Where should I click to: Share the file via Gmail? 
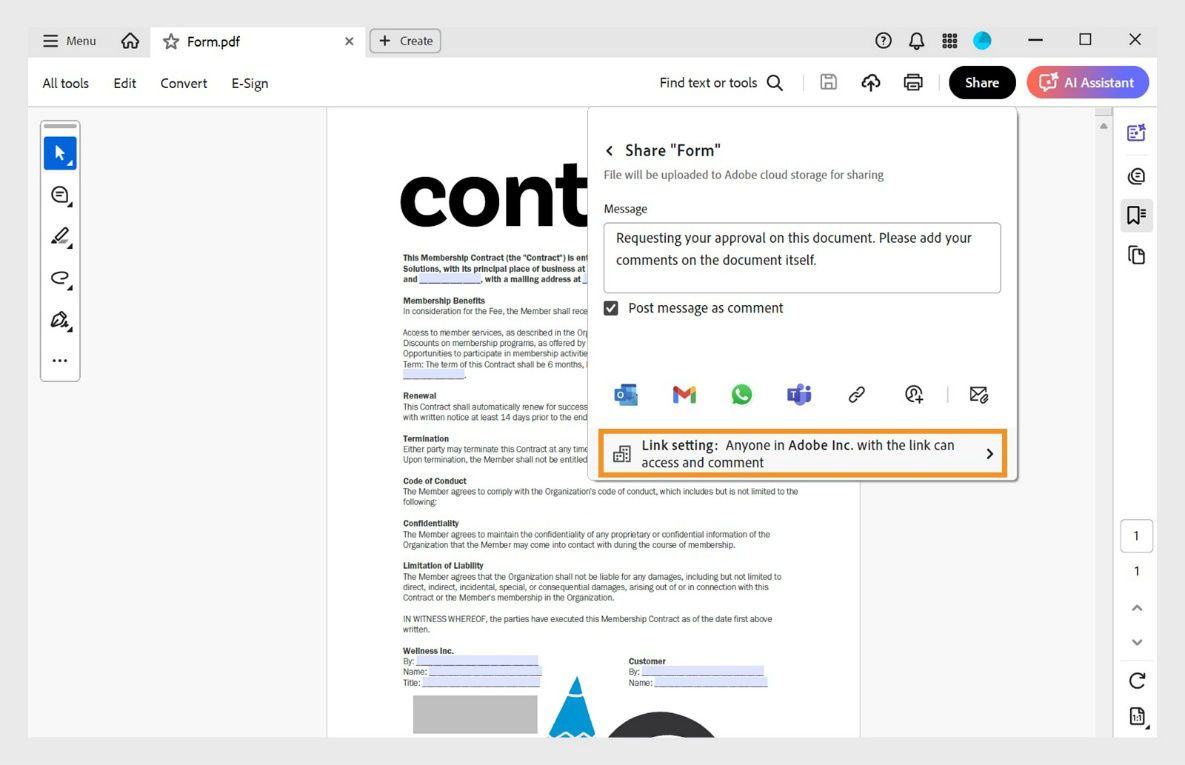pyautogui.click(x=683, y=394)
